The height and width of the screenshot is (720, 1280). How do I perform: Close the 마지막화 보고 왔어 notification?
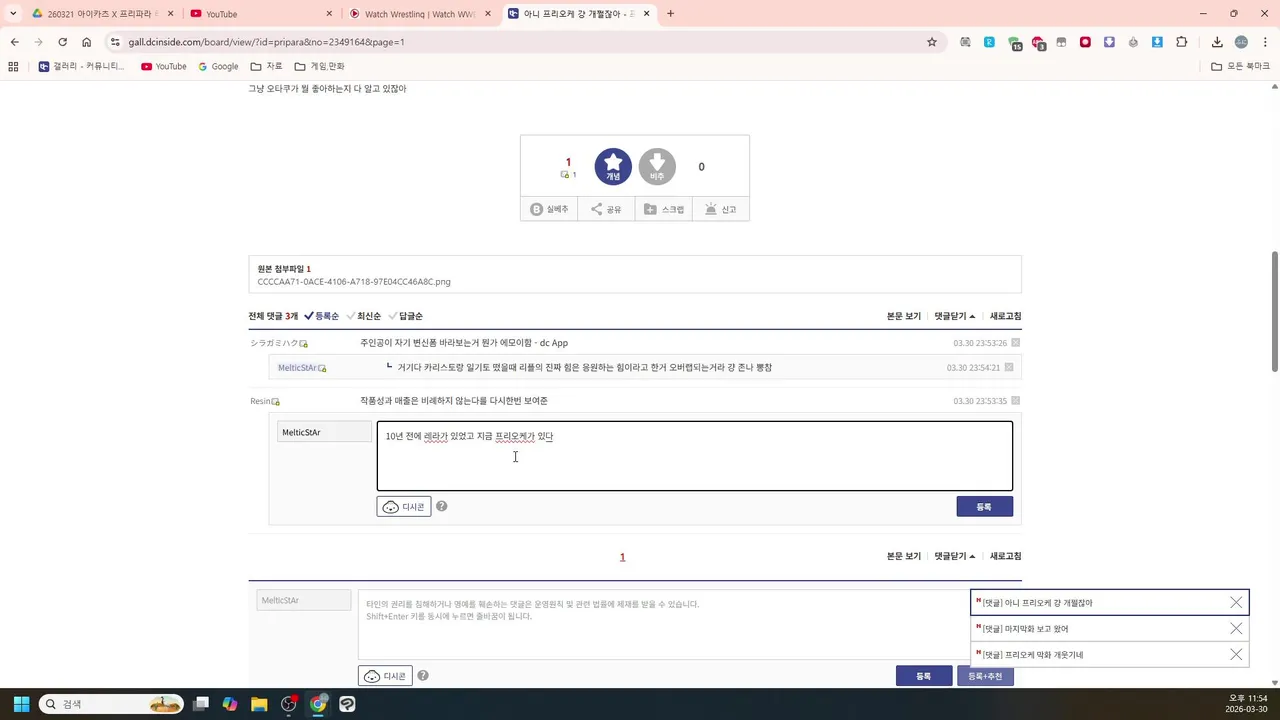pos(1236,629)
